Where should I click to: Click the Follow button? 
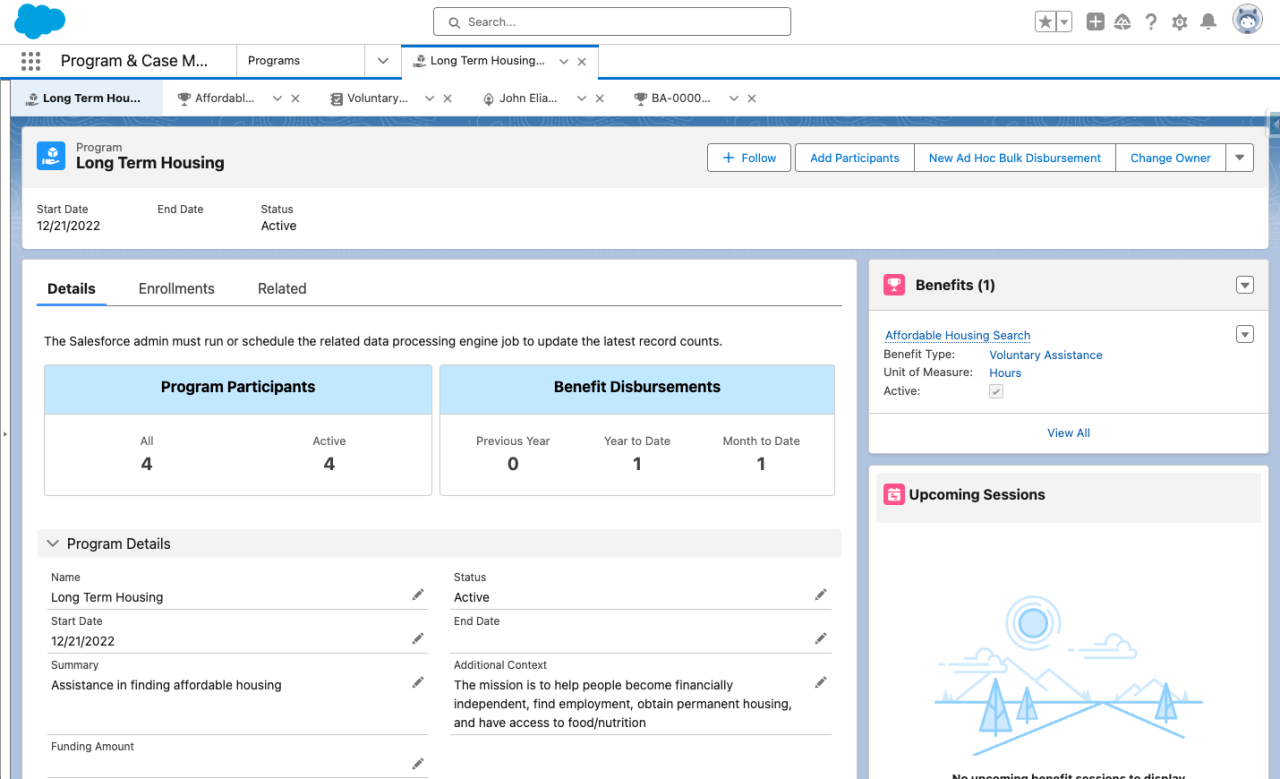749,158
